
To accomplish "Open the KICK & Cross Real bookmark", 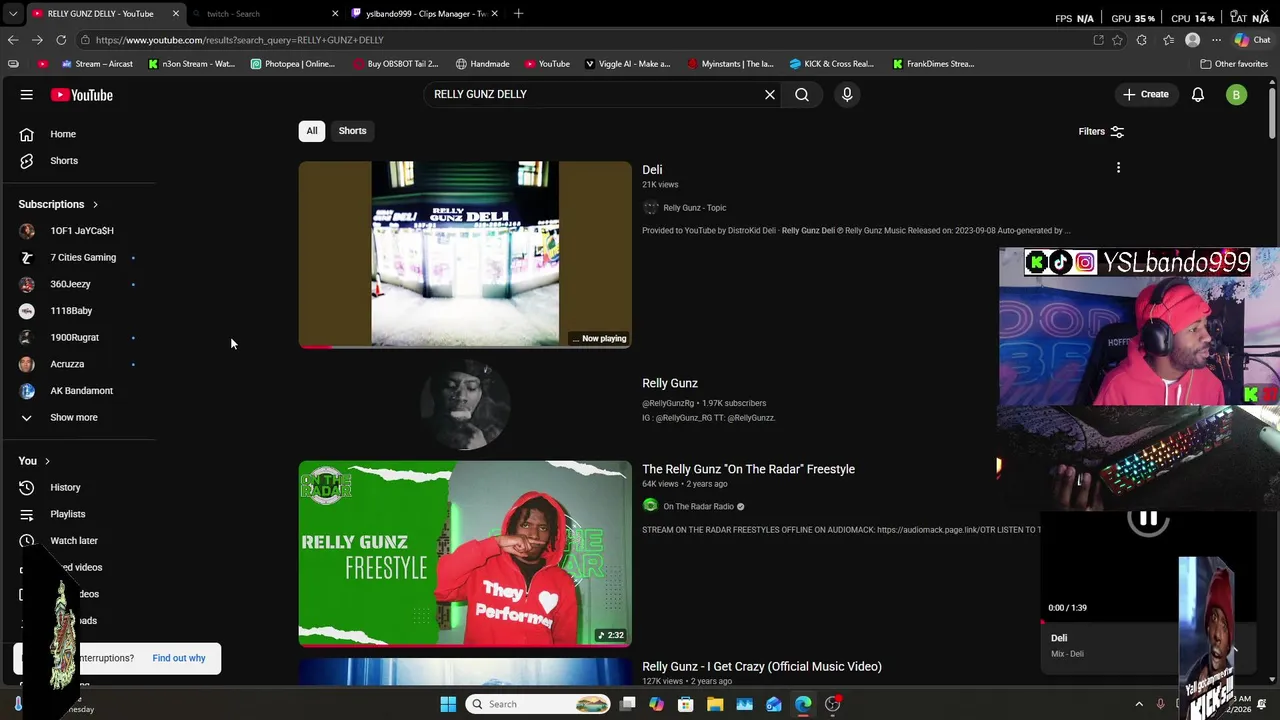I will point(832,64).
